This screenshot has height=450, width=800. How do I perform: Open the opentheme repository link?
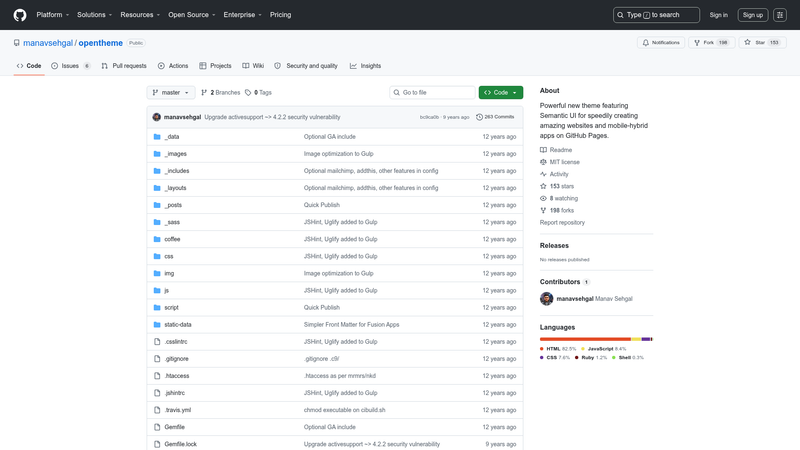(101, 43)
